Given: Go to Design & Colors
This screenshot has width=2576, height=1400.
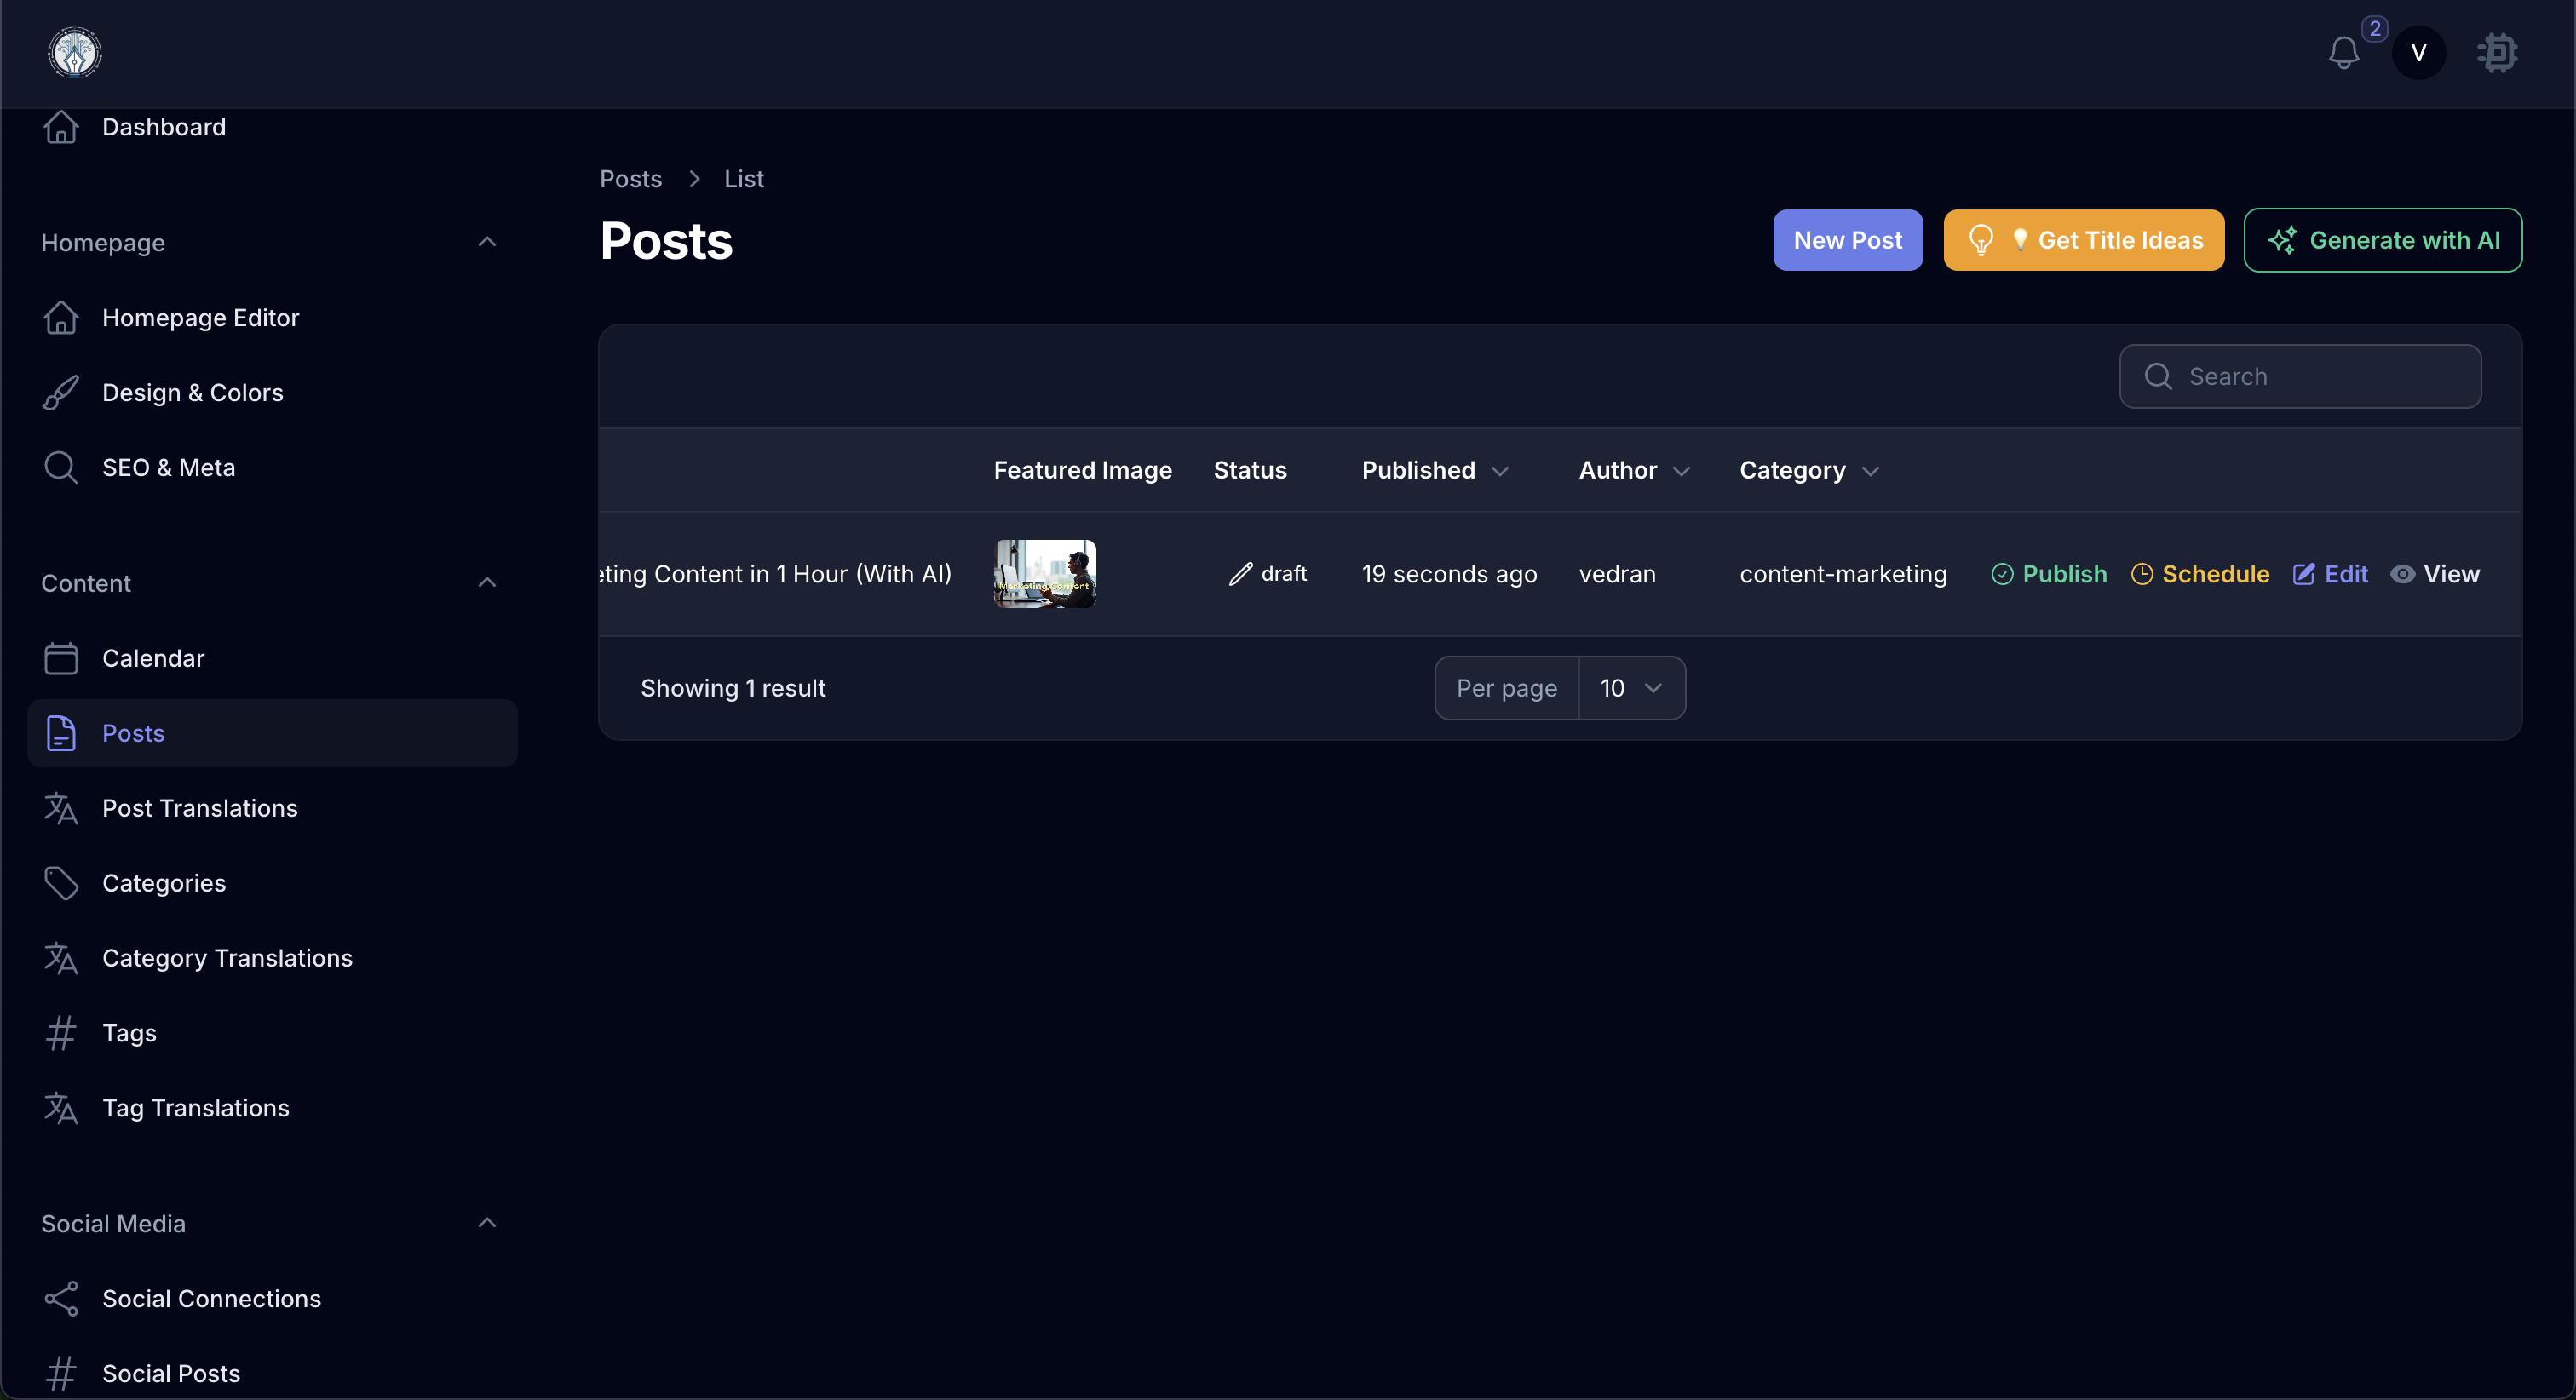Looking at the screenshot, I should coord(272,393).
